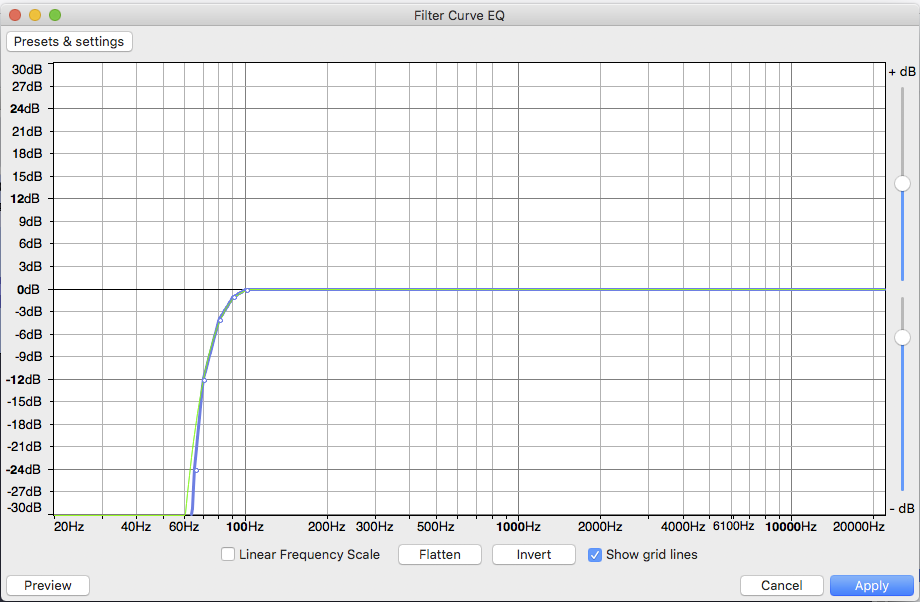Viewport: 920px width, 602px height.
Task: Start the effect Preview
Action: click(48, 586)
